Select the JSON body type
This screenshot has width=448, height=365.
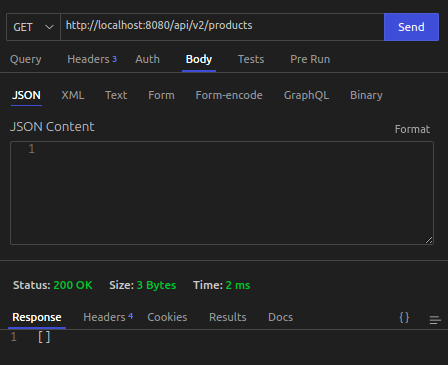point(26,95)
